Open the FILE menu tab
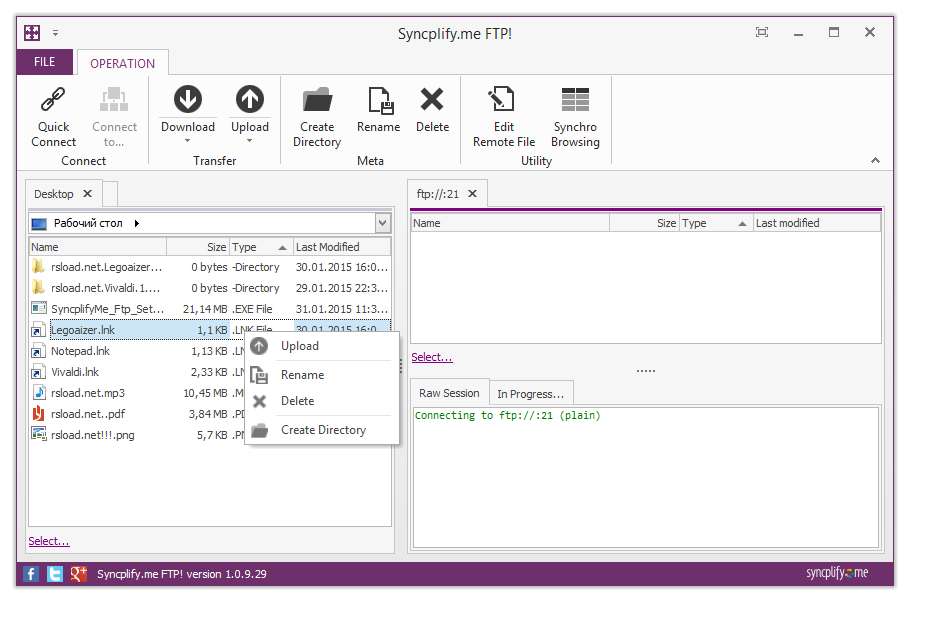 pyautogui.click(x=45, y=62)
